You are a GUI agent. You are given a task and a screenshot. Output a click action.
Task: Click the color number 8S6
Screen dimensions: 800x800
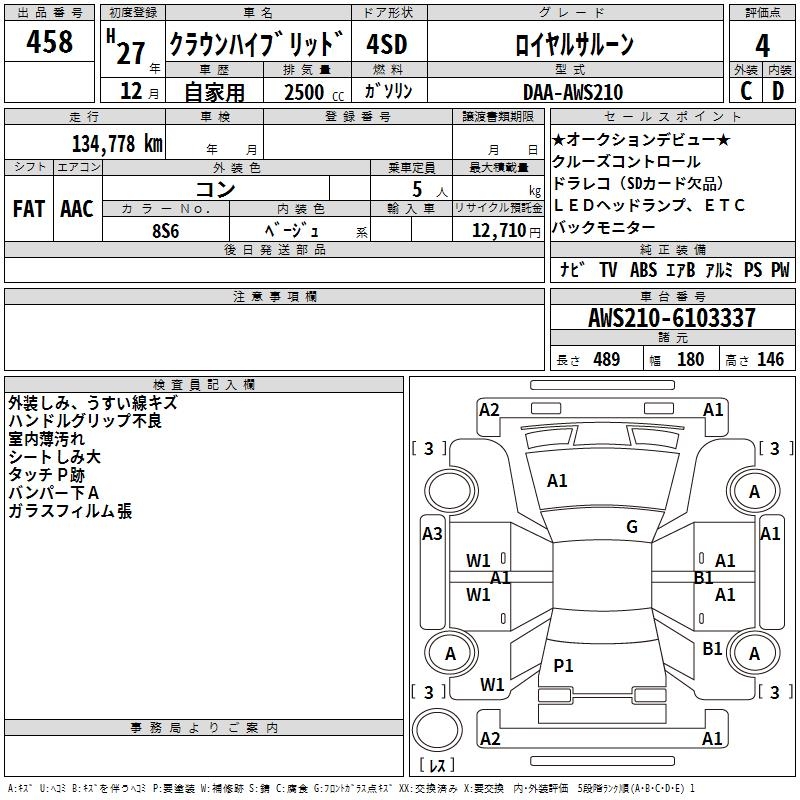166,229
